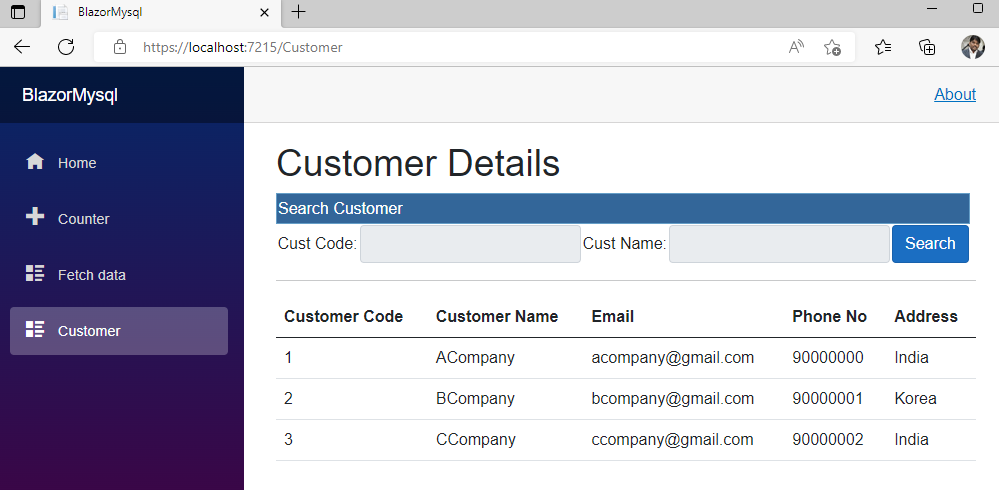999x490 pixels.
Task: Open a new browser tab
Action: (298, 11)
